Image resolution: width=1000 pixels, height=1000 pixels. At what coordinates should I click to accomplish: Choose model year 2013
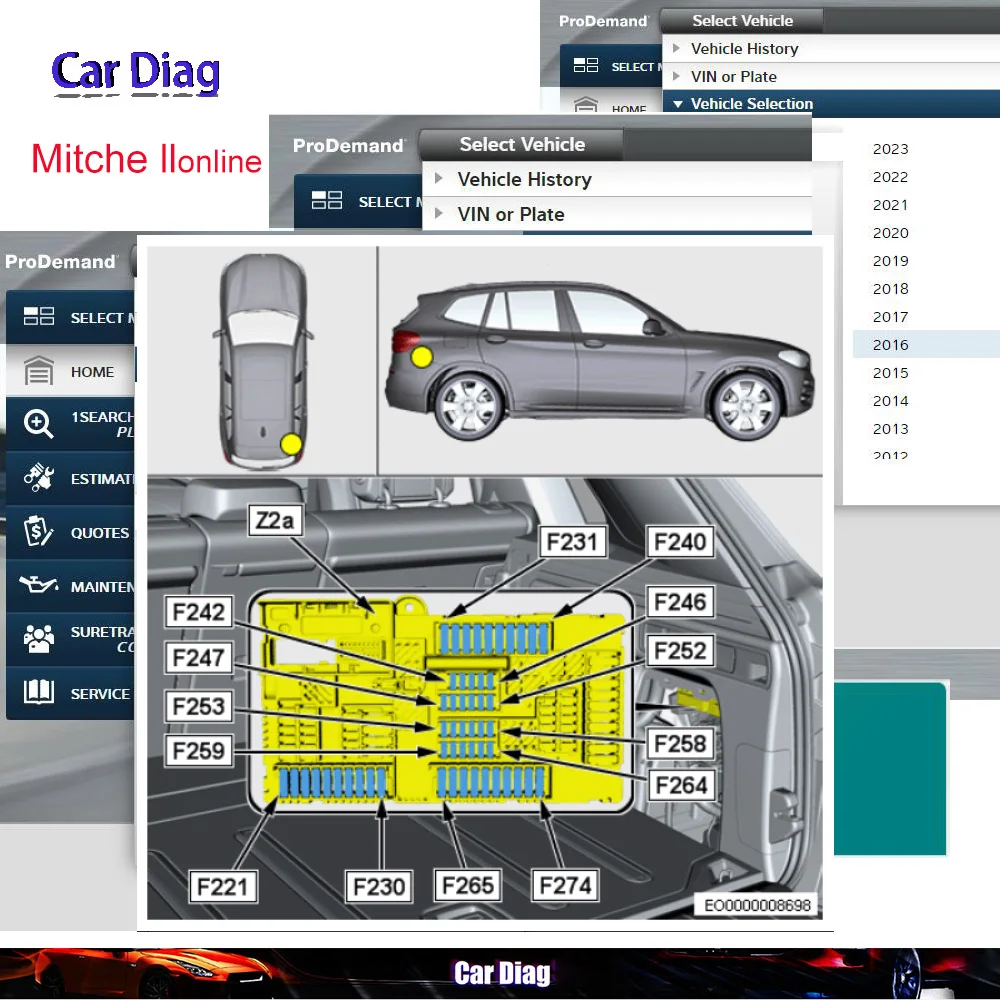[x=890, y=429]
